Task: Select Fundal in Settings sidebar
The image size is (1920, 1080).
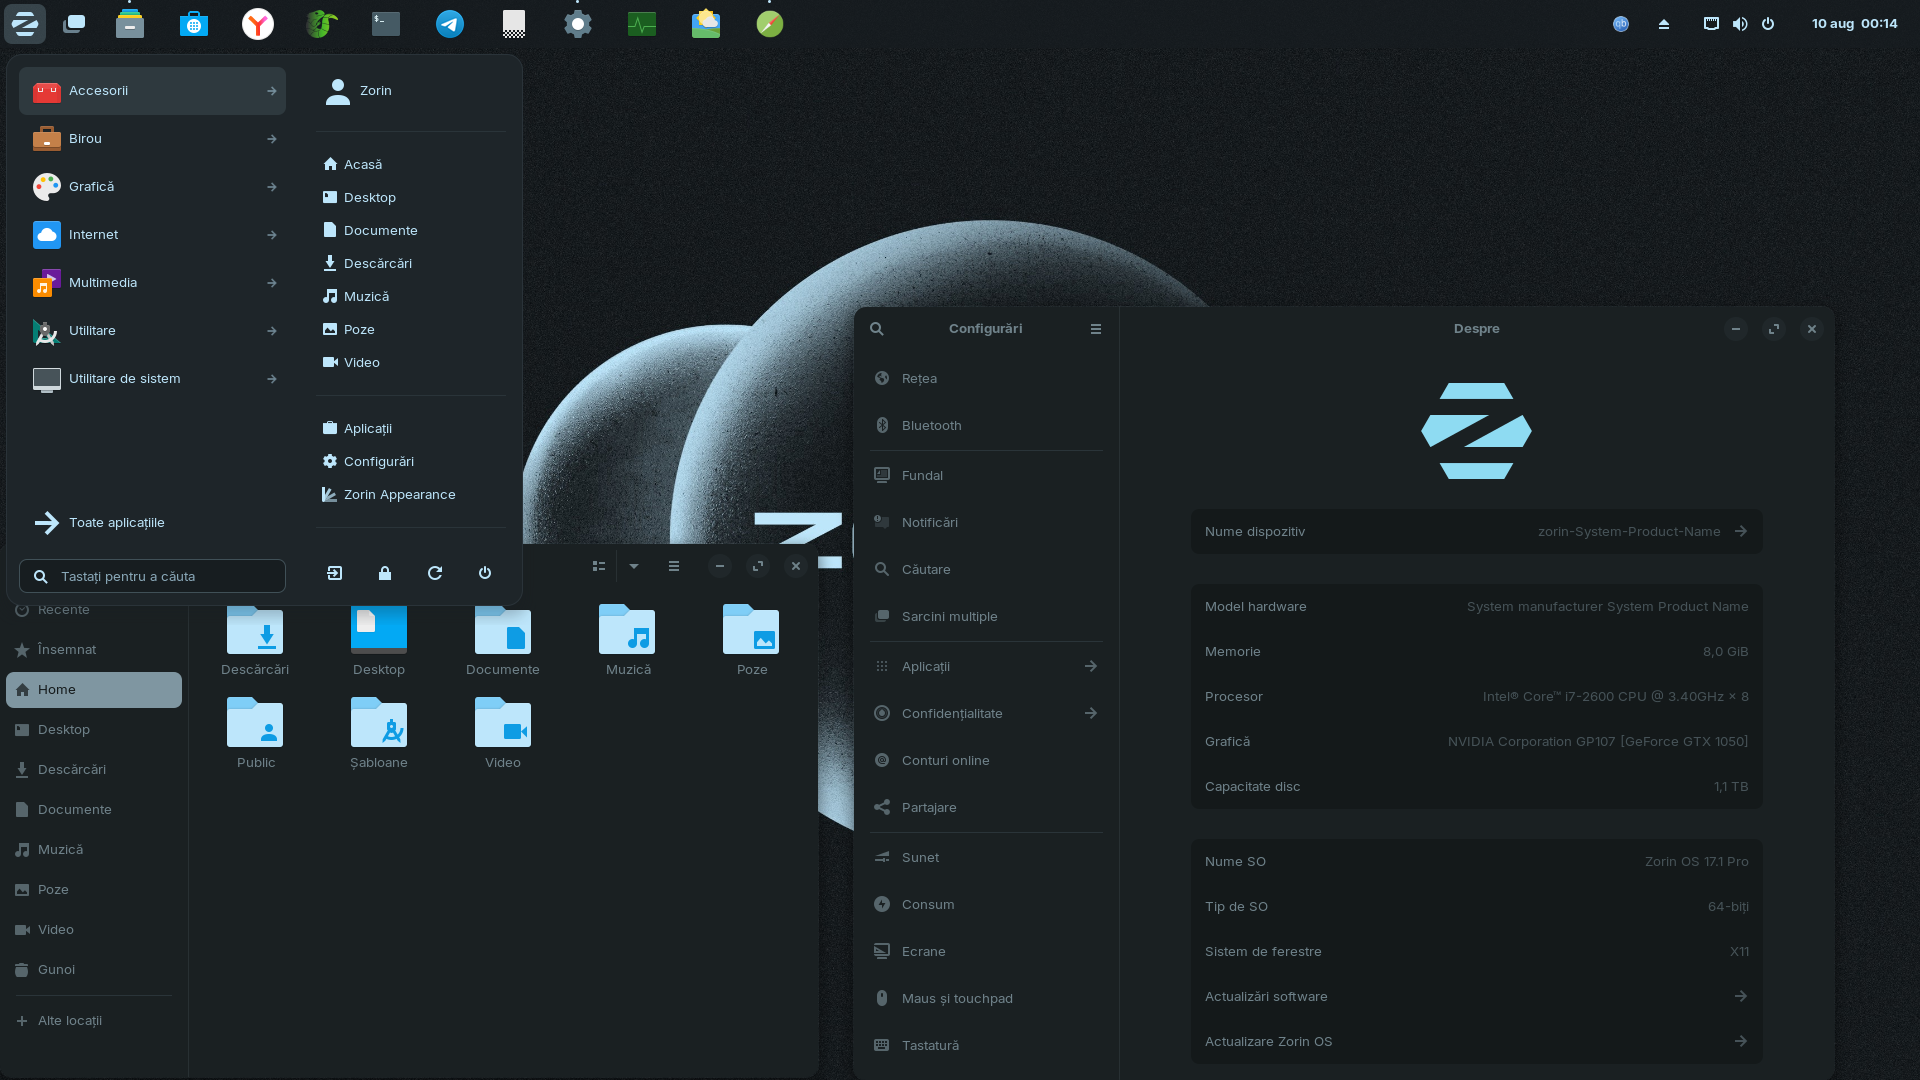Action: 986,475
